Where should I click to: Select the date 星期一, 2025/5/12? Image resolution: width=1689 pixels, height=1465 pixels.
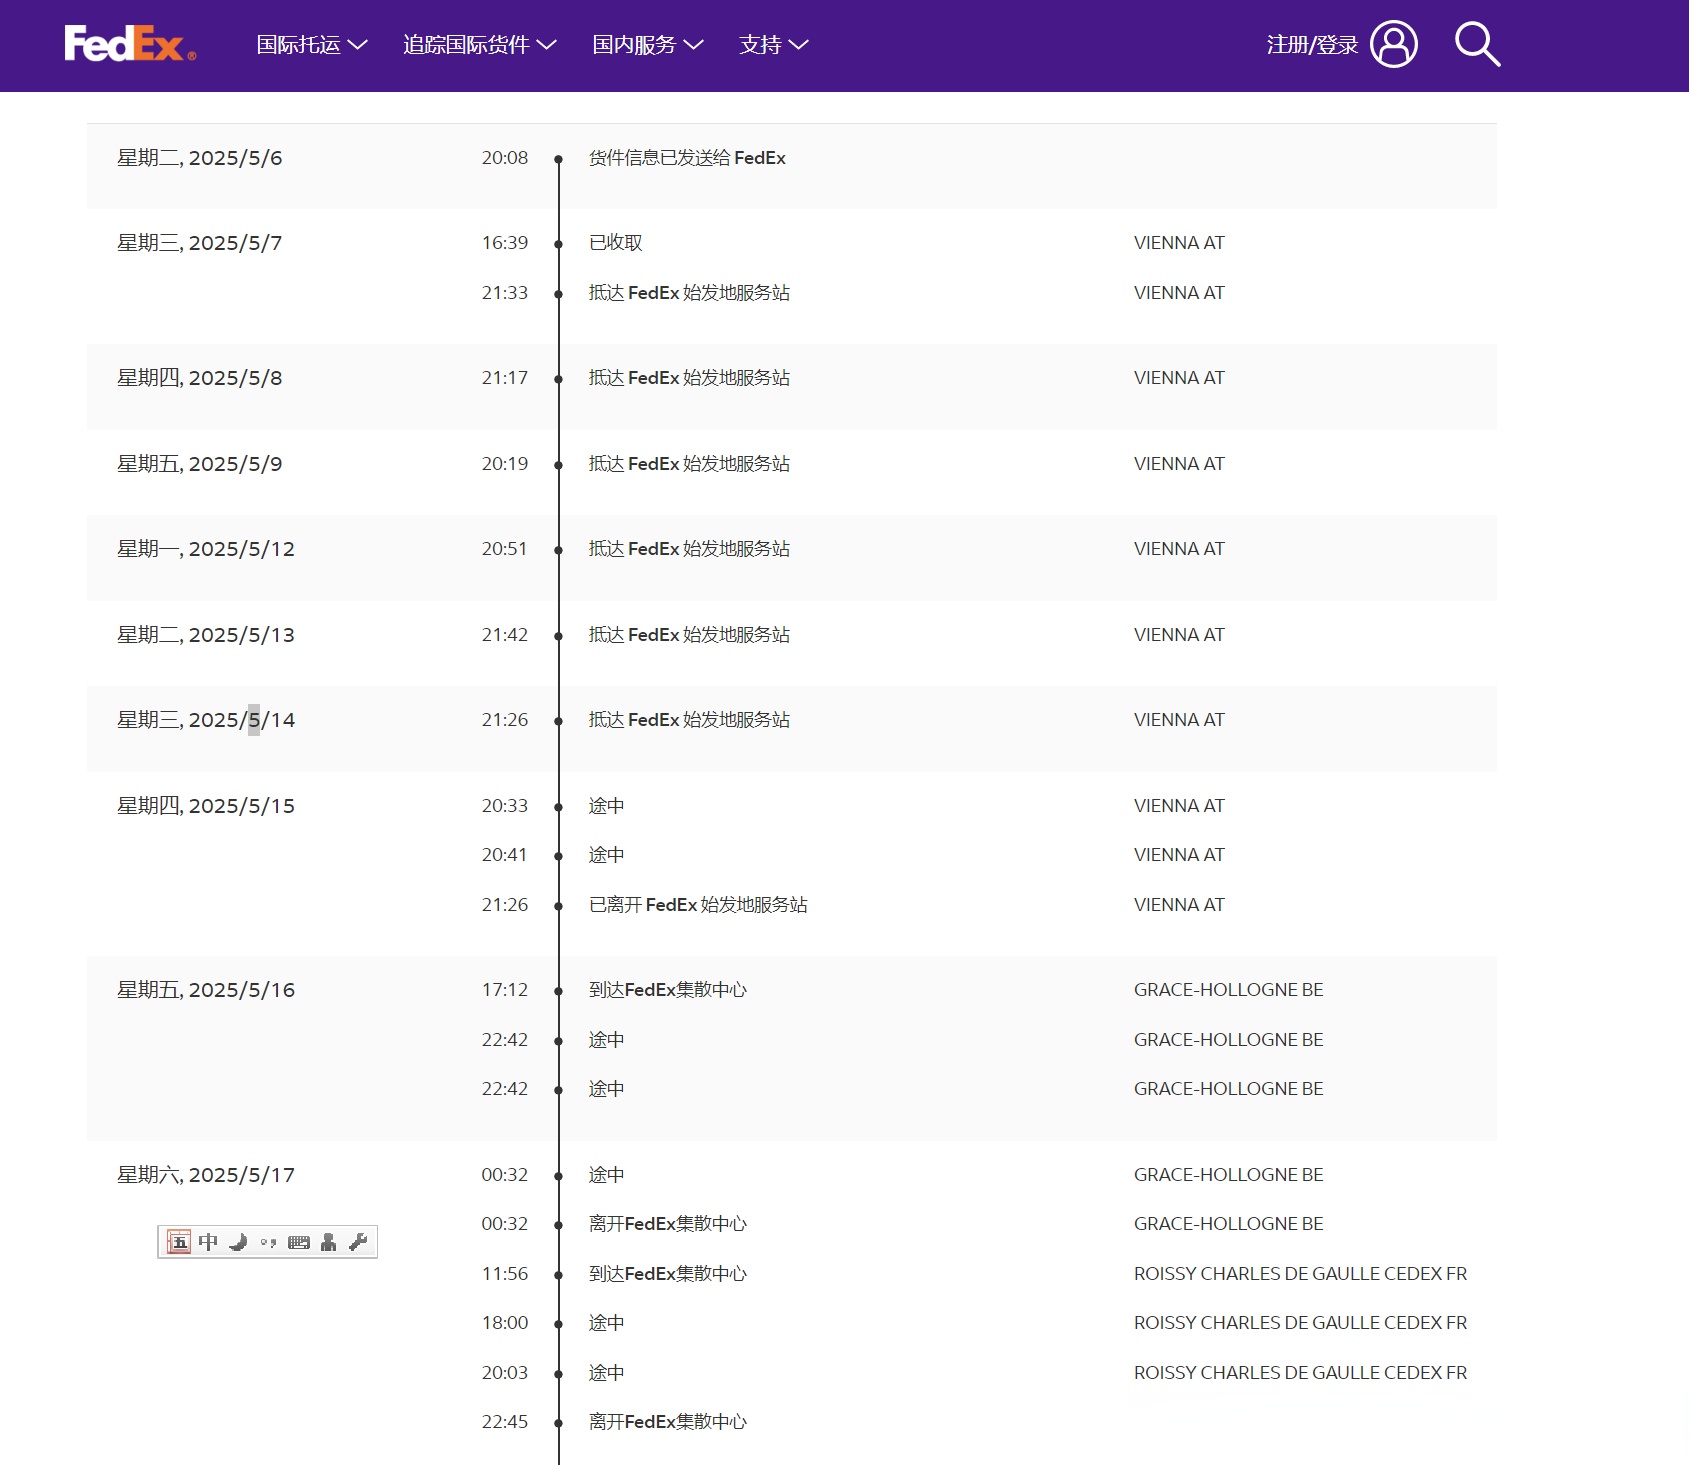click(x=206, y=549)
